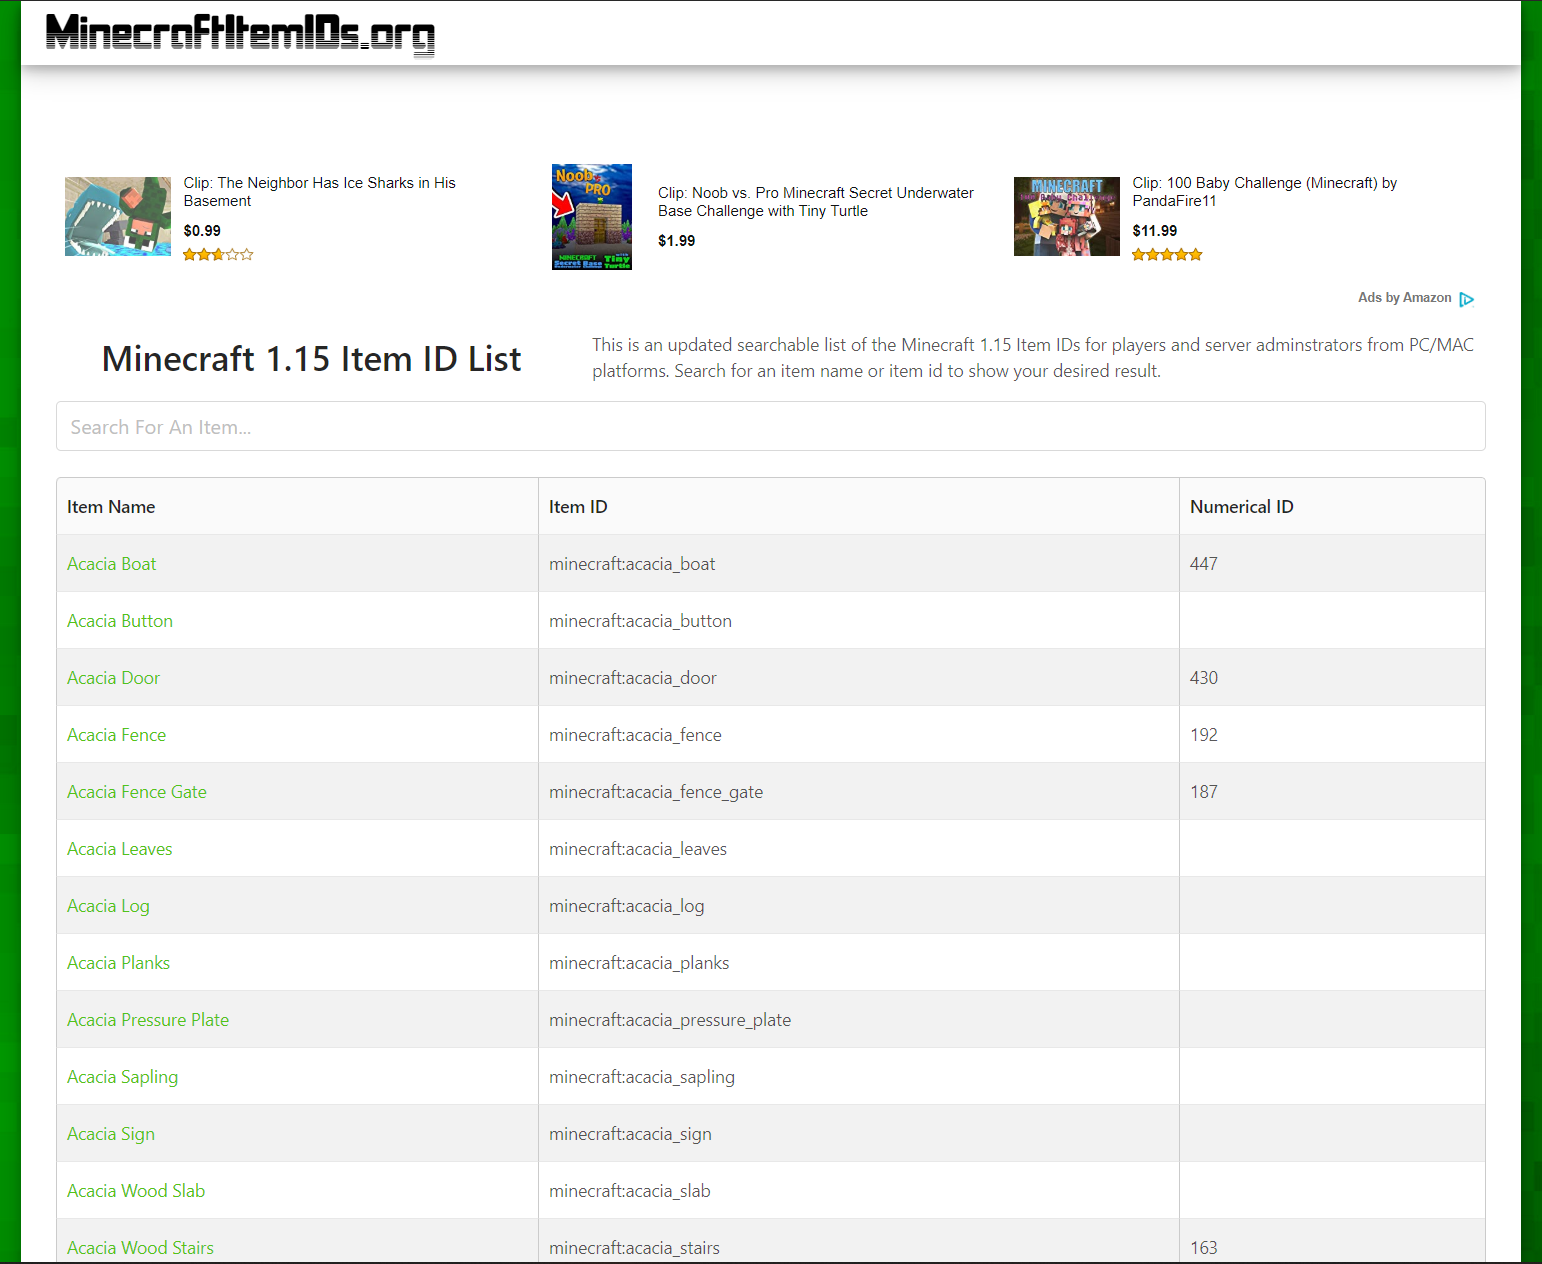This screenshot has height=1264, width=1542.
Task: Click the MinecraftItemIDs.org site logo
Action: coord(240,33)
